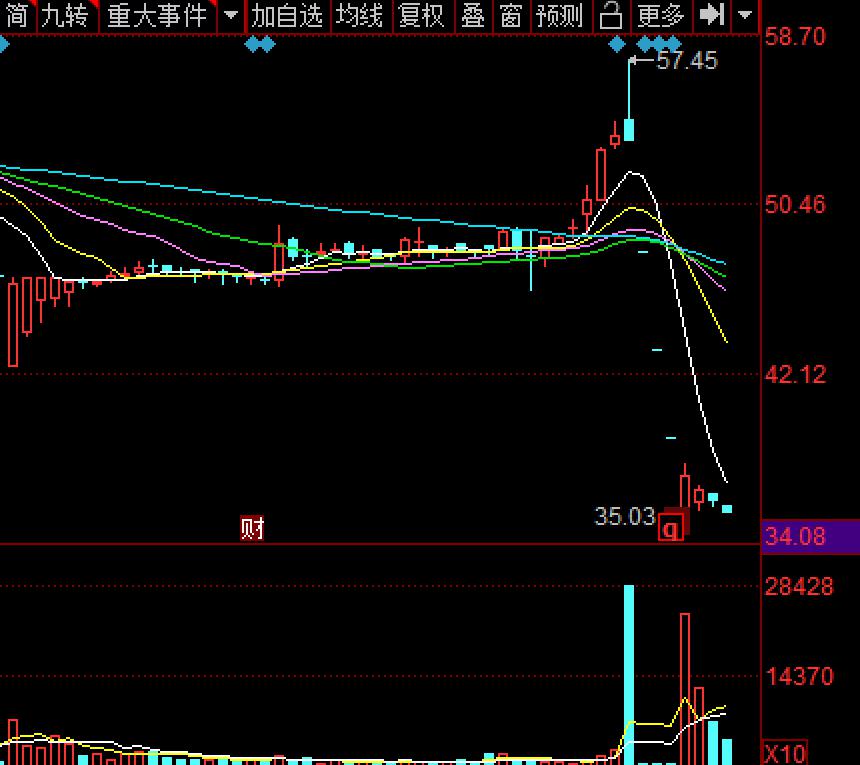Click the red q marker near 35.03
Viewport: 860px width, 765px height.
click(671, 529)
